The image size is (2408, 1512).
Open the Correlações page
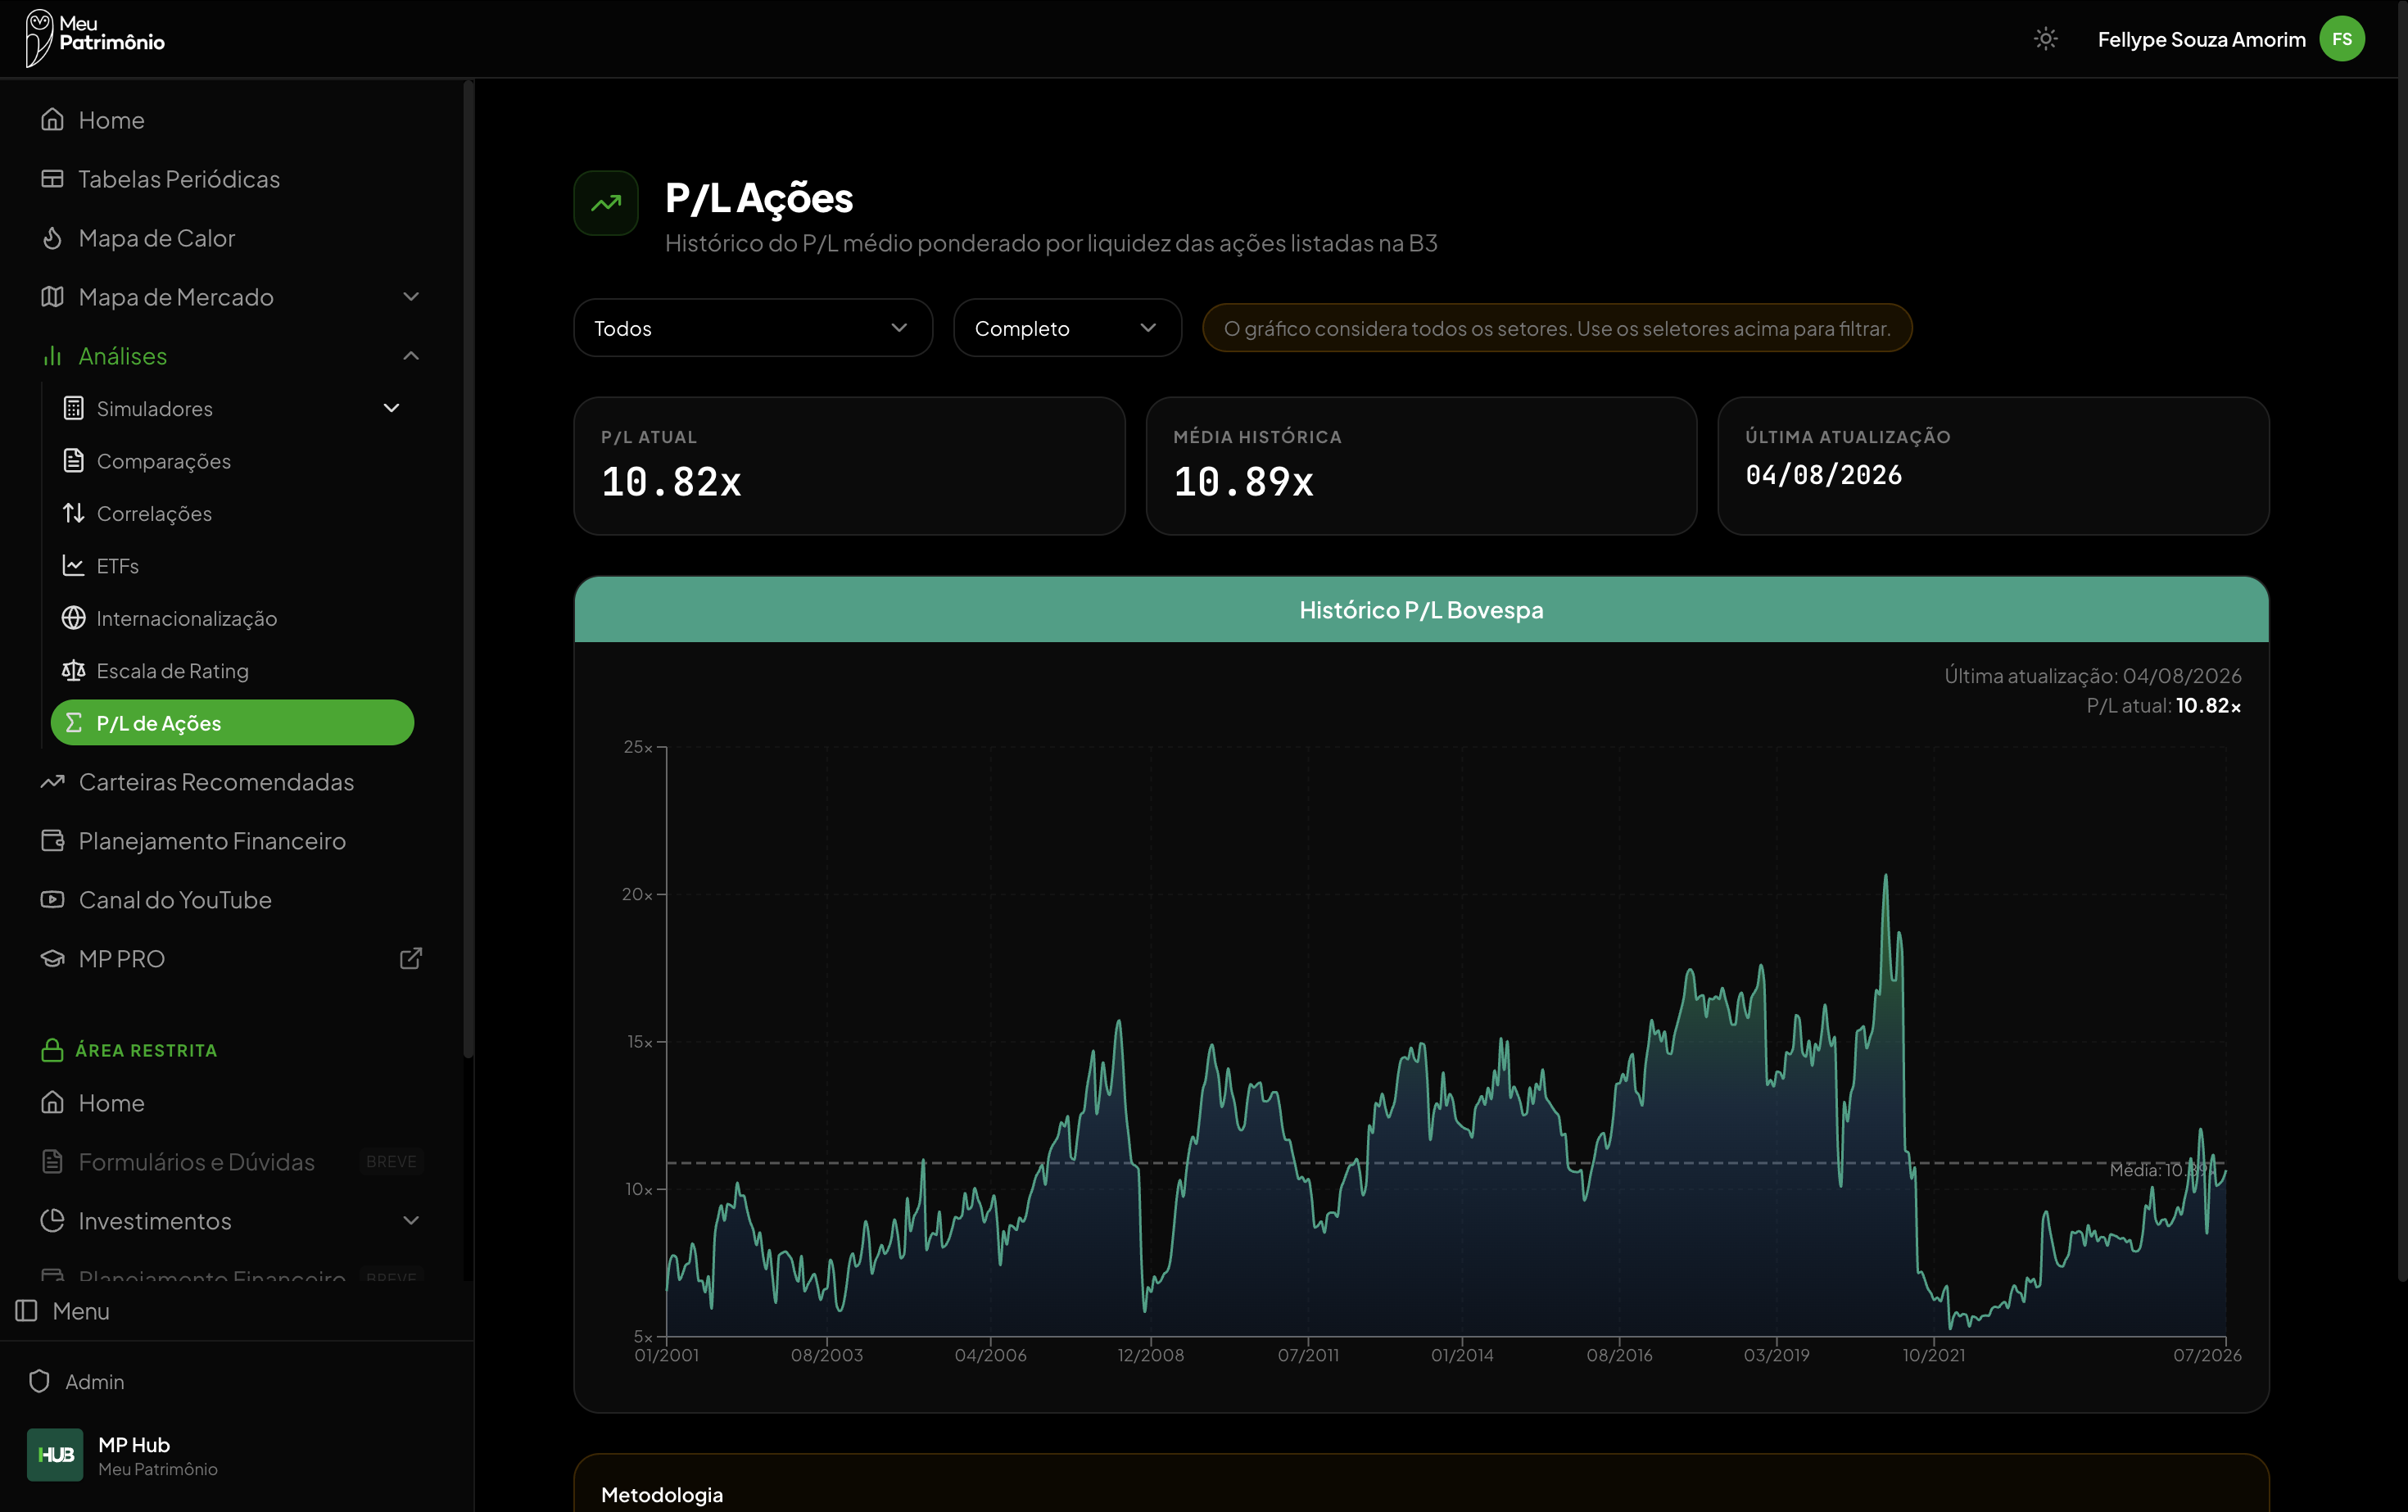pos(232,513)
